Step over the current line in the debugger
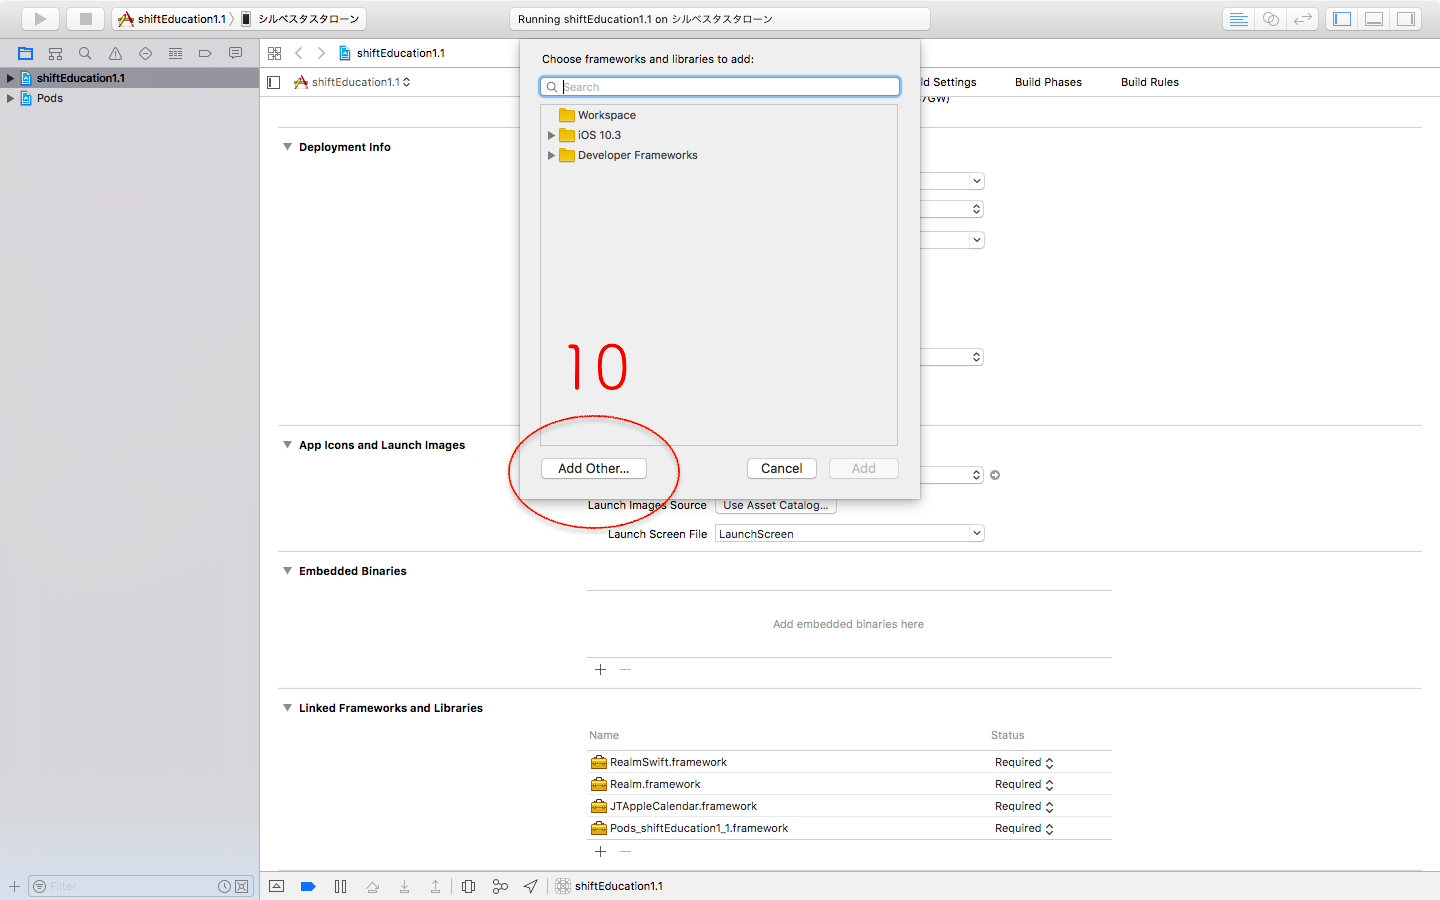This screenshot has height=900, width=1440. pos(373,886)
